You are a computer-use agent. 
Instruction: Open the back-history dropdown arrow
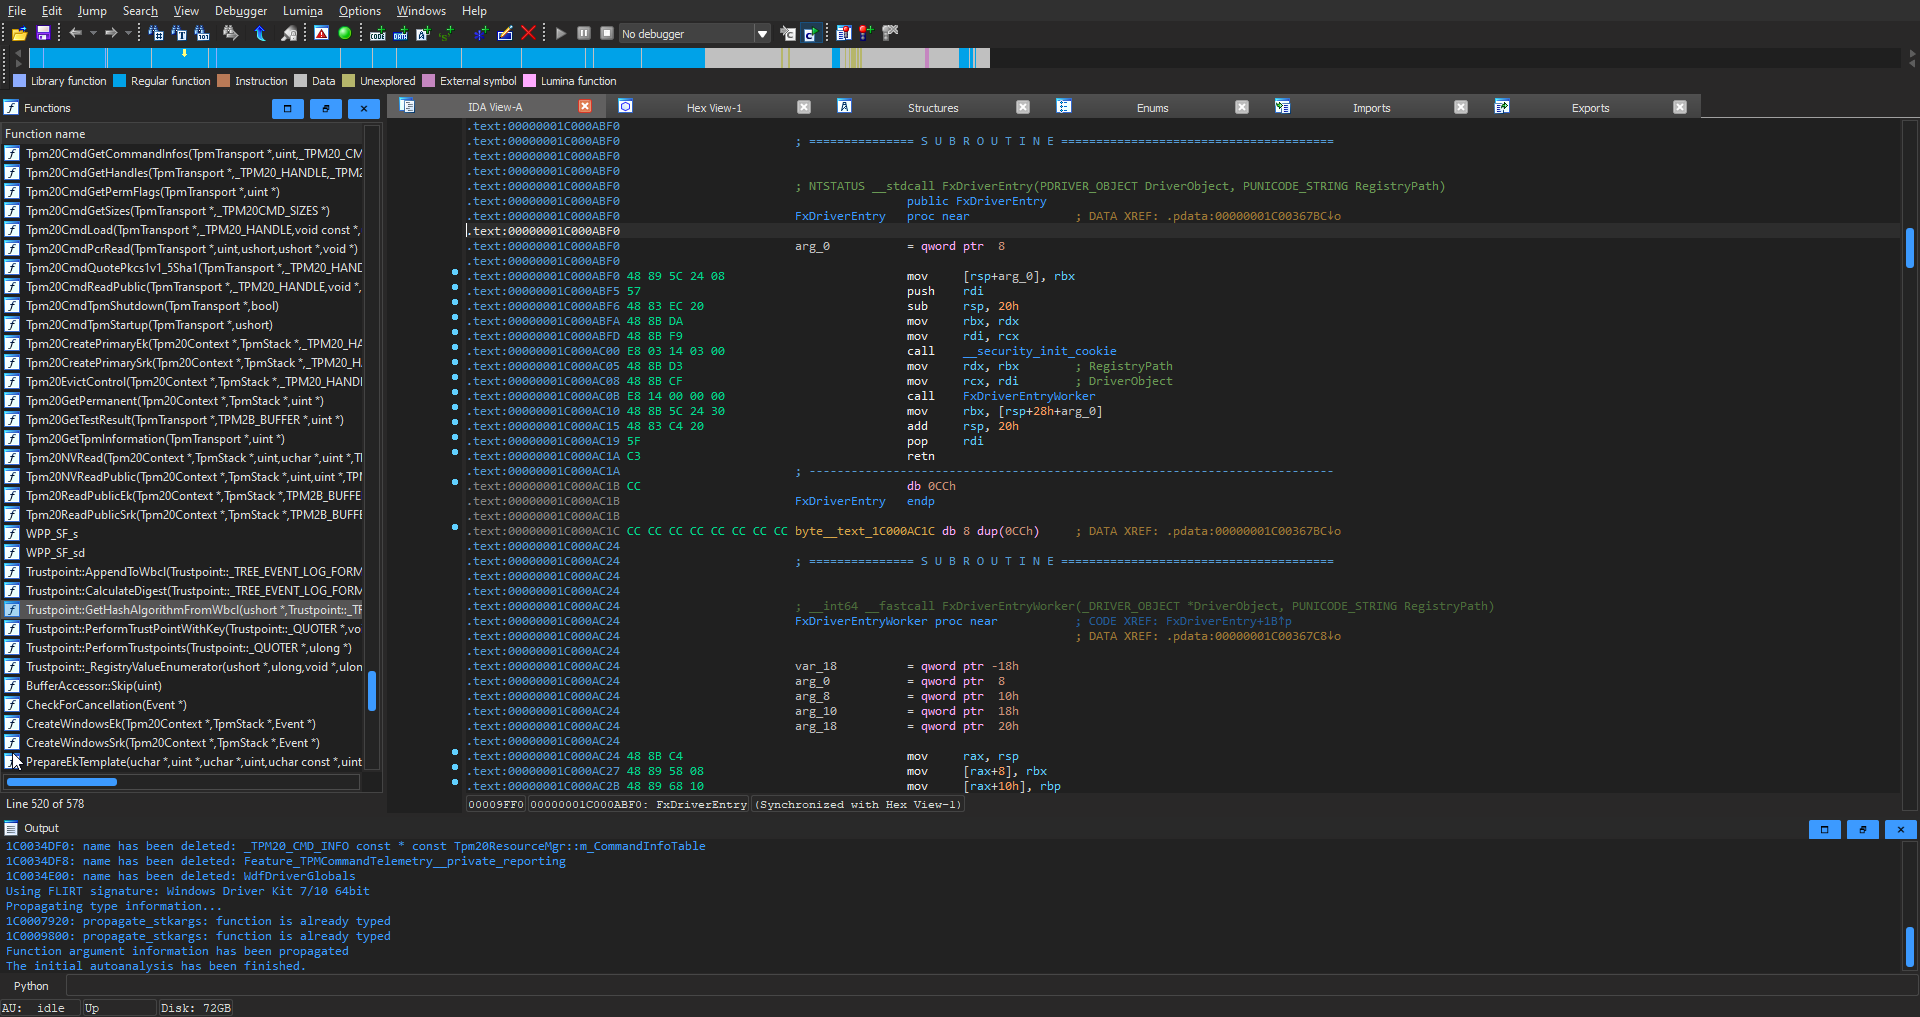[93, 33]
